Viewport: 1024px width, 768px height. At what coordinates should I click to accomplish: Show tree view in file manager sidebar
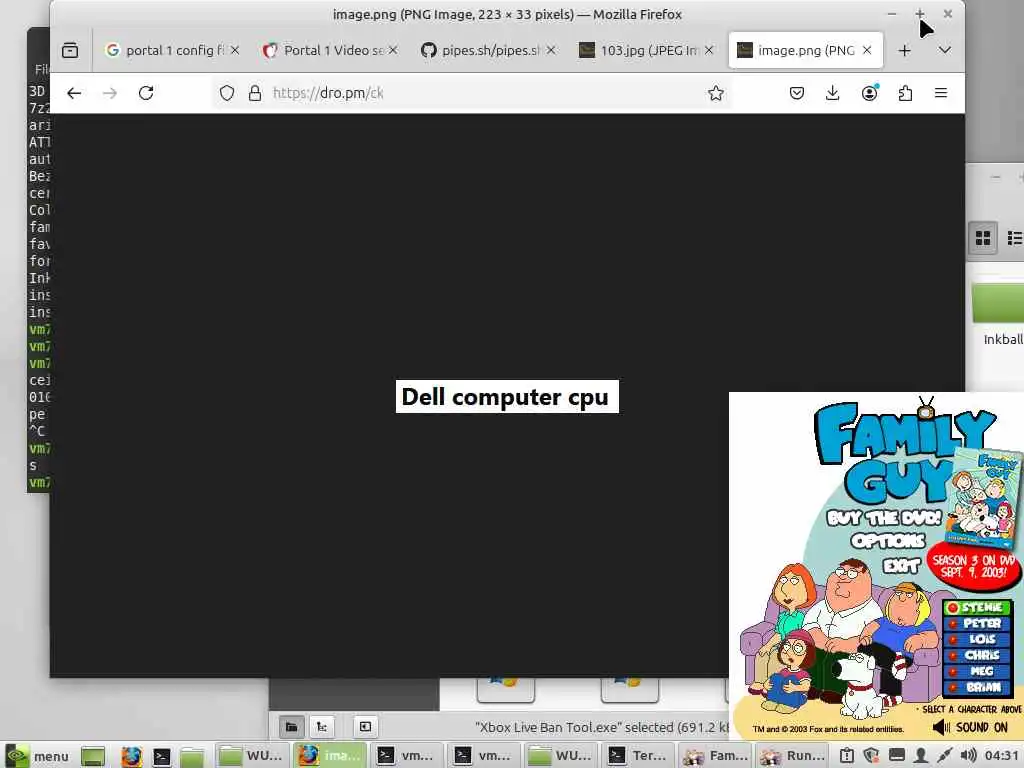(321, 727)
